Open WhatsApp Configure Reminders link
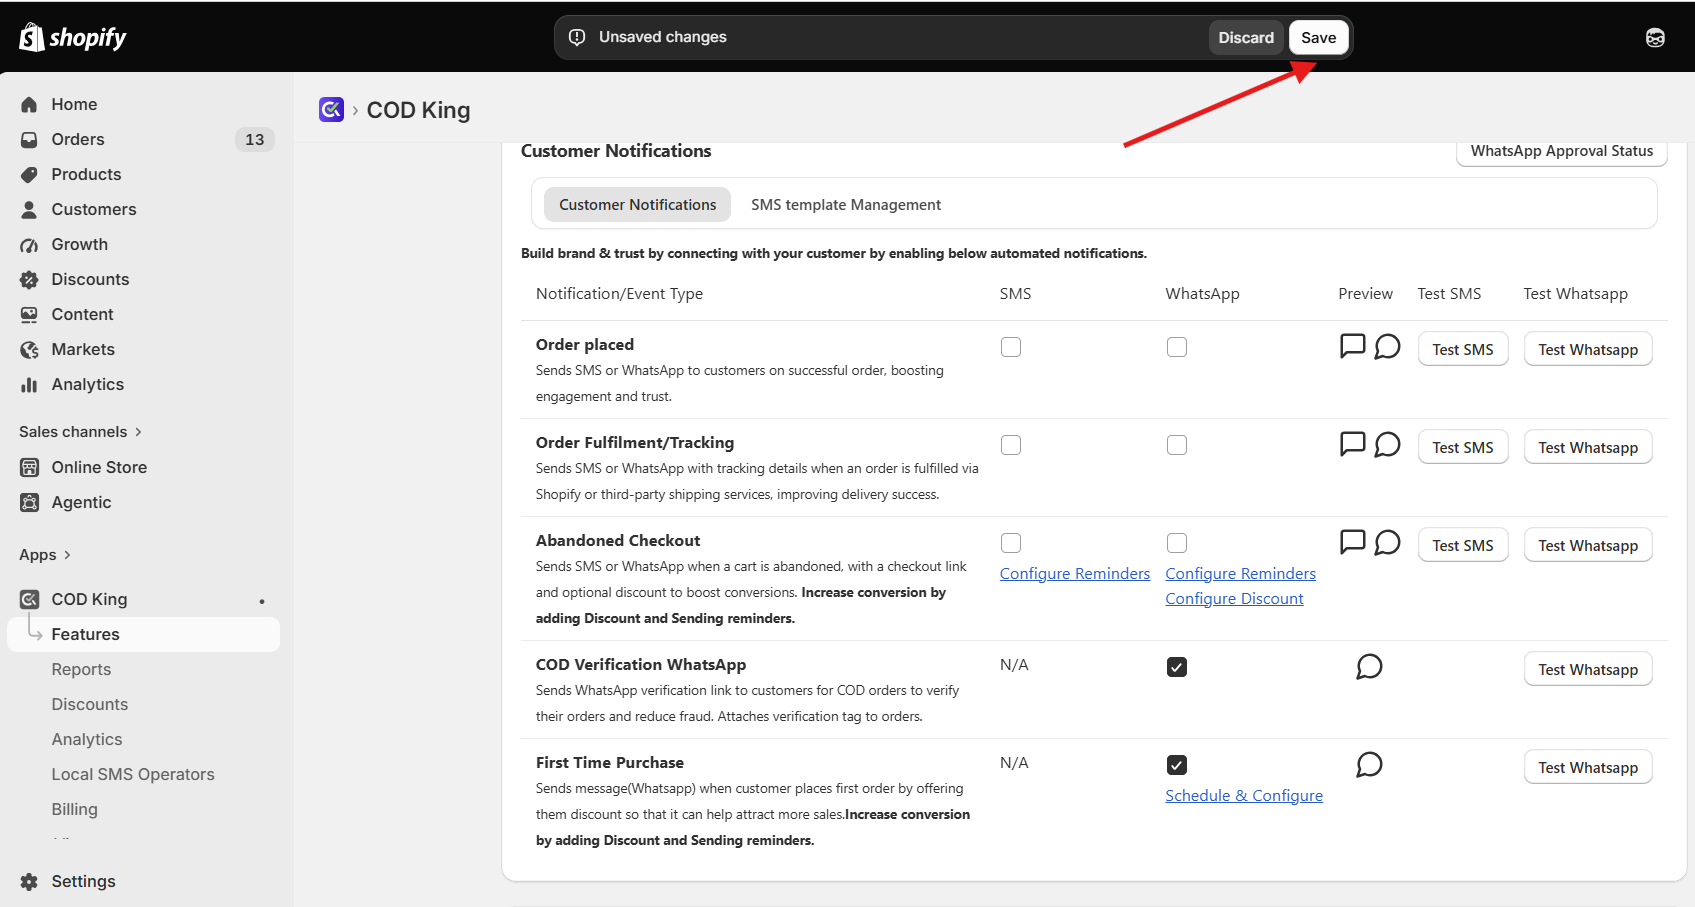Viewport: 1695px width, 907px height. (x=1240, y=574)
